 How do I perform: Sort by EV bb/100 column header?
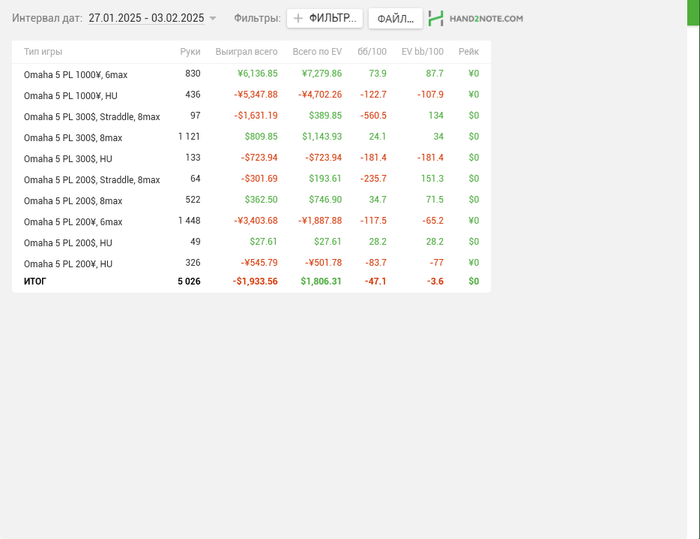click(x=422, y=52)
